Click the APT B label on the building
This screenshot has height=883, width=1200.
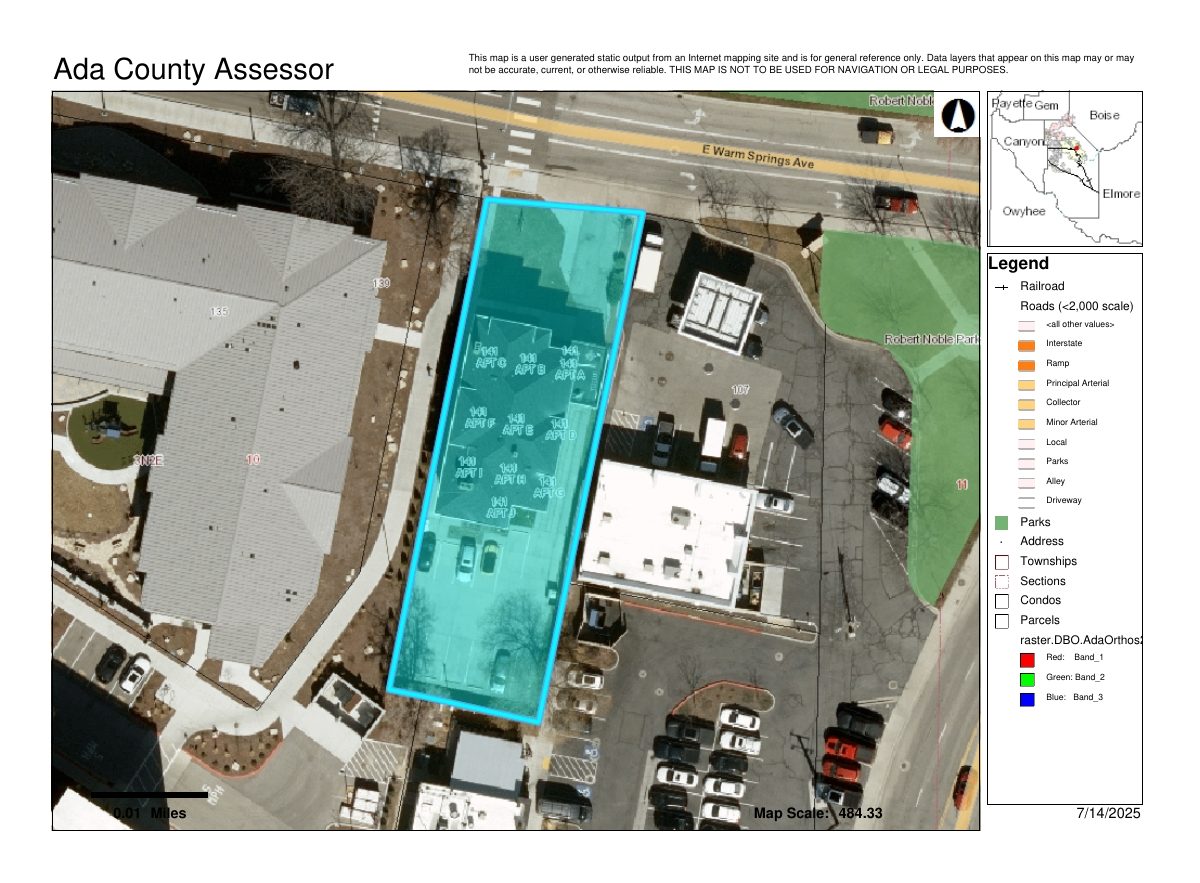point(530,370)
